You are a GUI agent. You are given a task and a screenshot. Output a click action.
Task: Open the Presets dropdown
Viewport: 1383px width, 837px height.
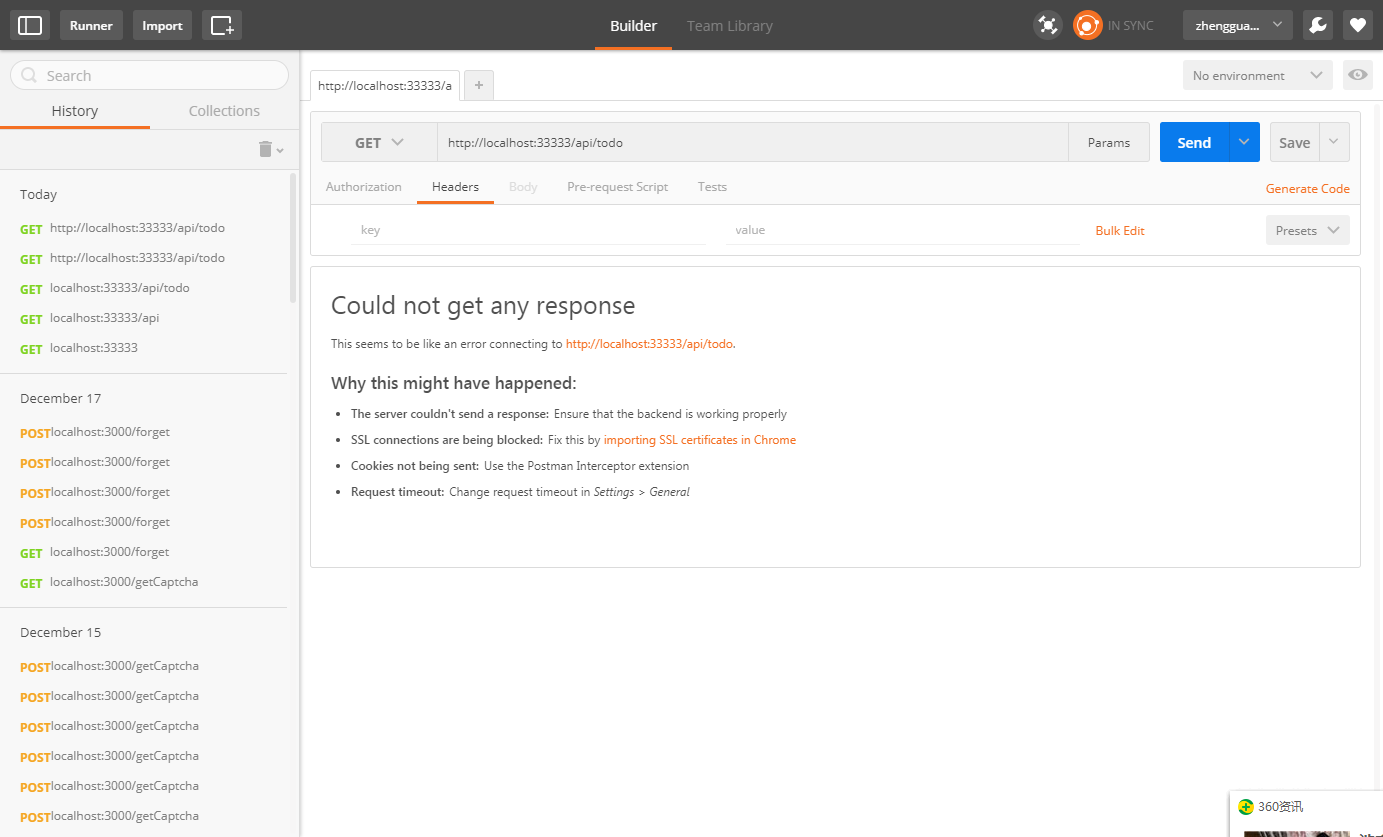pyautogui.click(x=1307, y=230)
